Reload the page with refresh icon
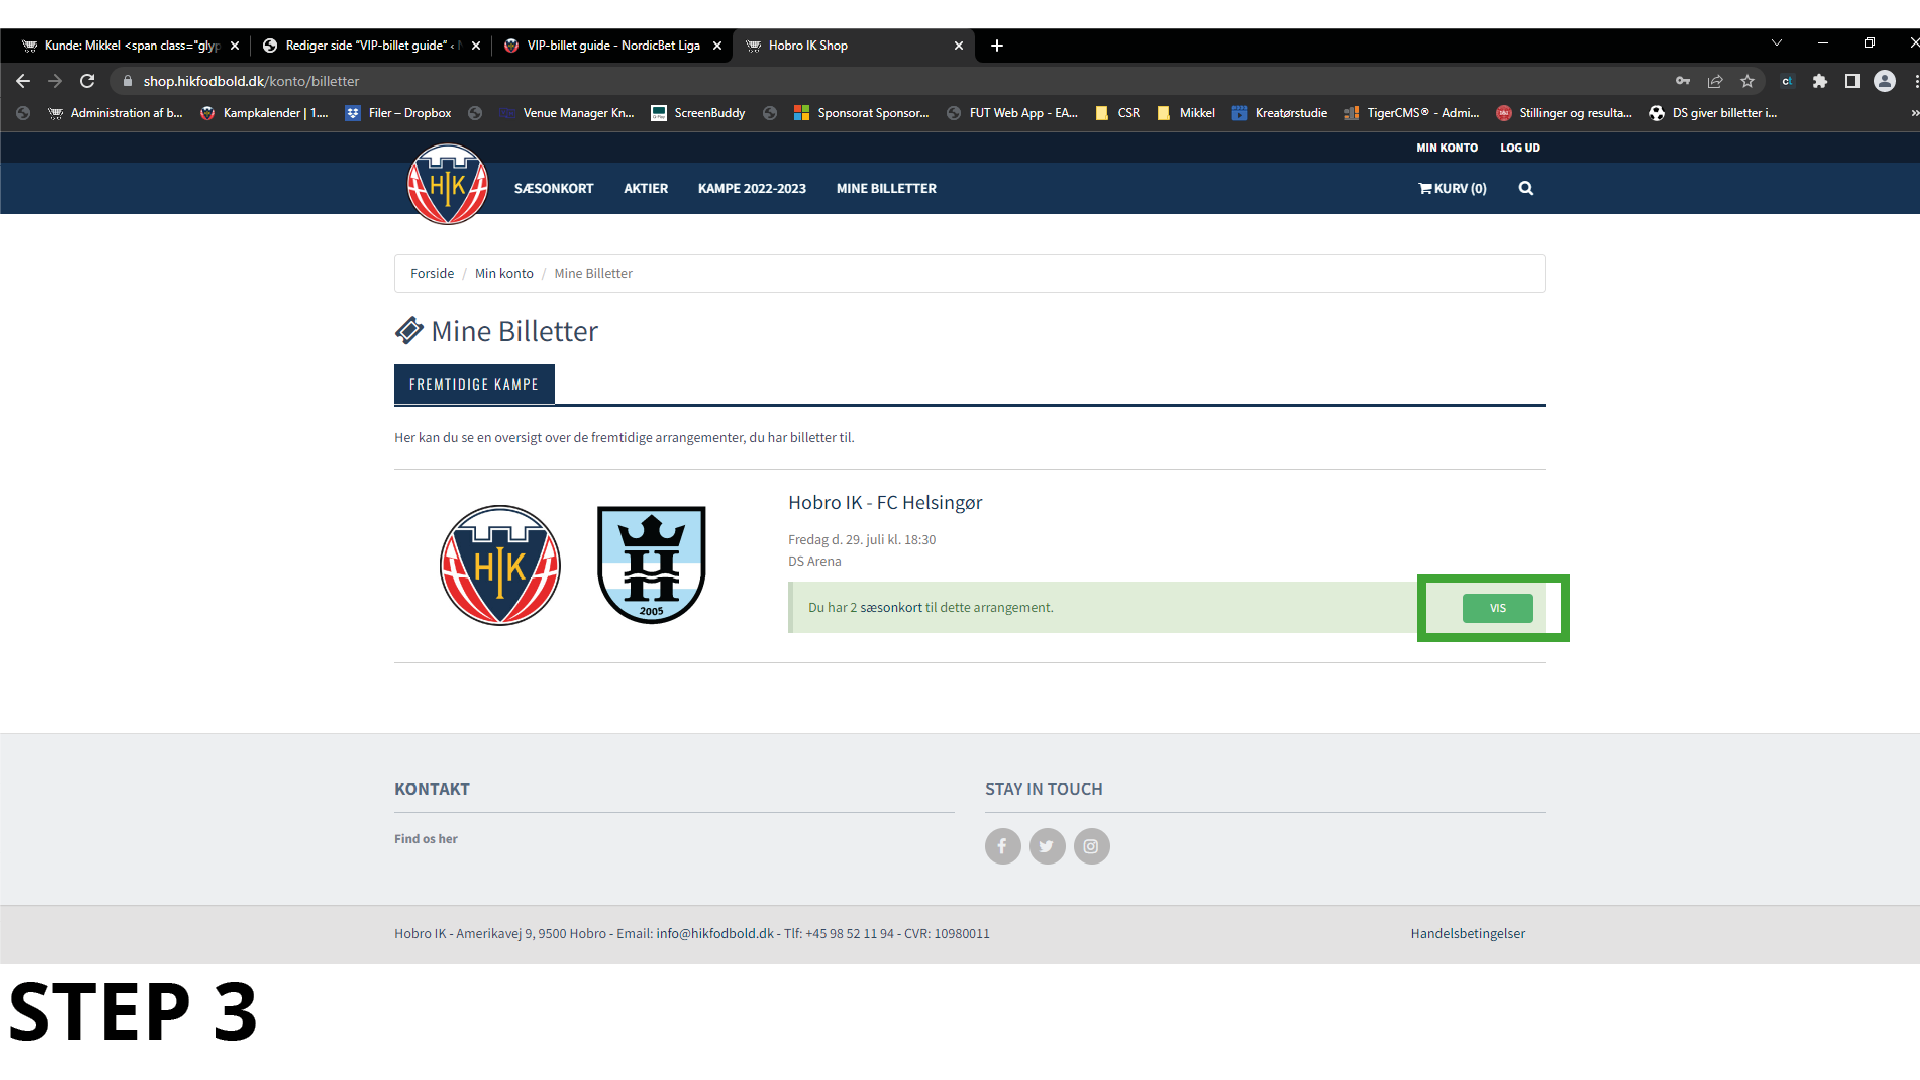 [87, 81]
